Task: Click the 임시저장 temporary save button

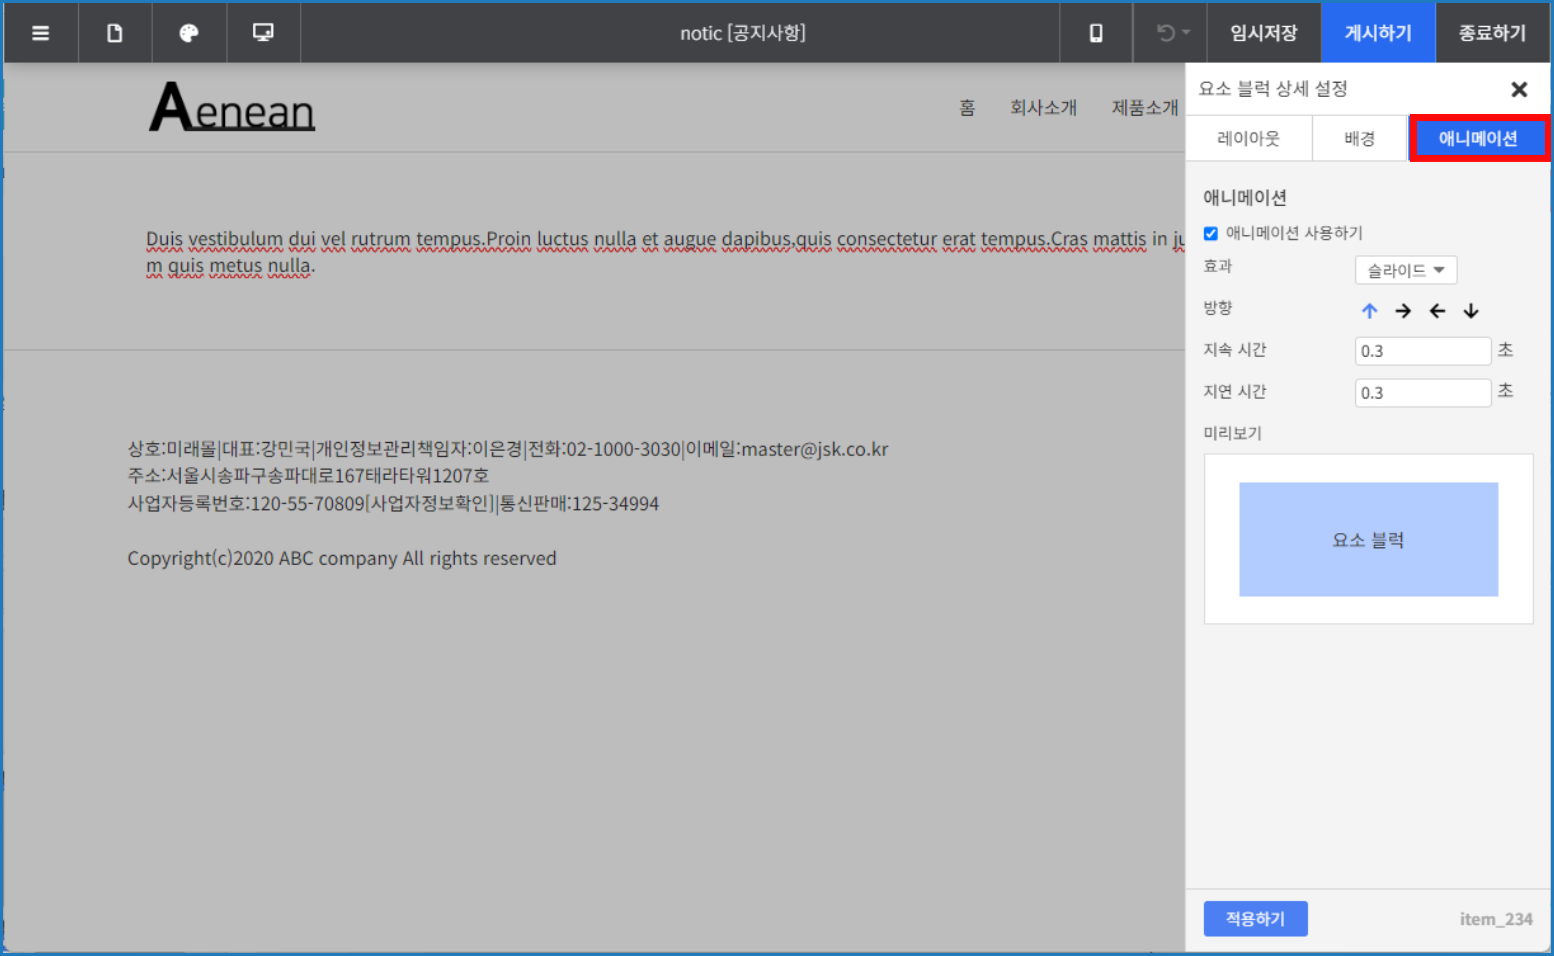Action: 1264,33
